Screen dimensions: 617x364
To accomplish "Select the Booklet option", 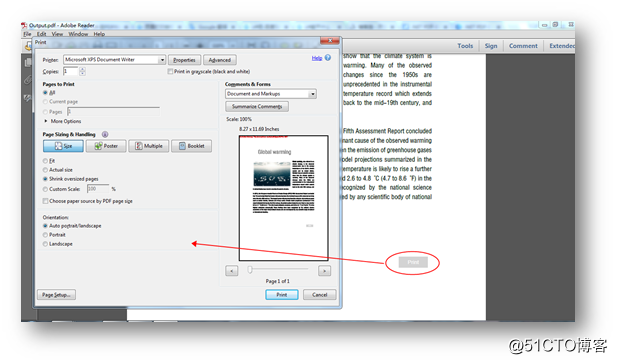I will click(x=192, y=146).
